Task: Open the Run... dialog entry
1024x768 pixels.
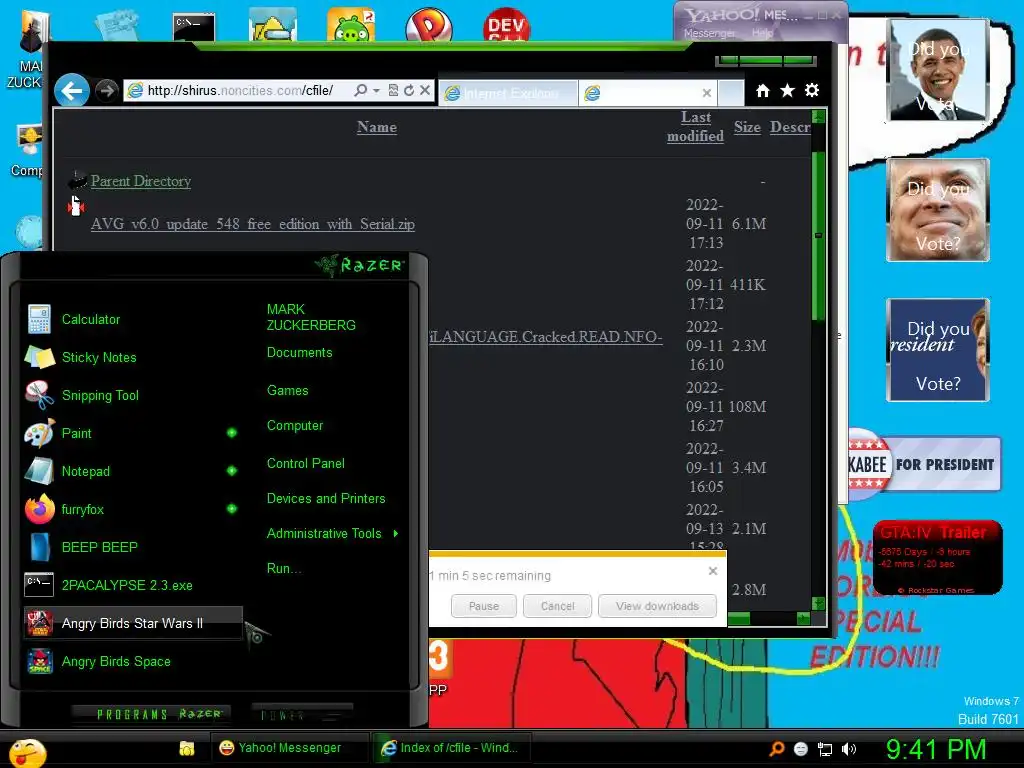Action: coord(283,569)
